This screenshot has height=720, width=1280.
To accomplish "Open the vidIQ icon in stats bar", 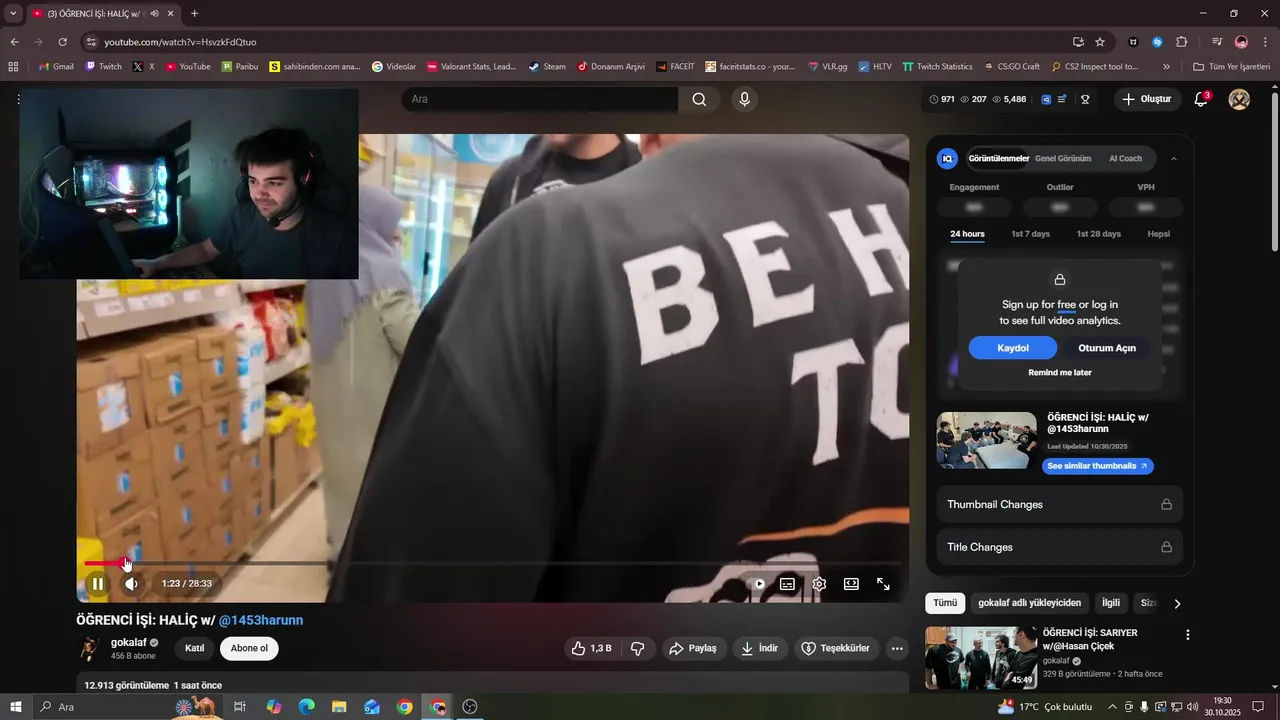I will pos(1046,99).
